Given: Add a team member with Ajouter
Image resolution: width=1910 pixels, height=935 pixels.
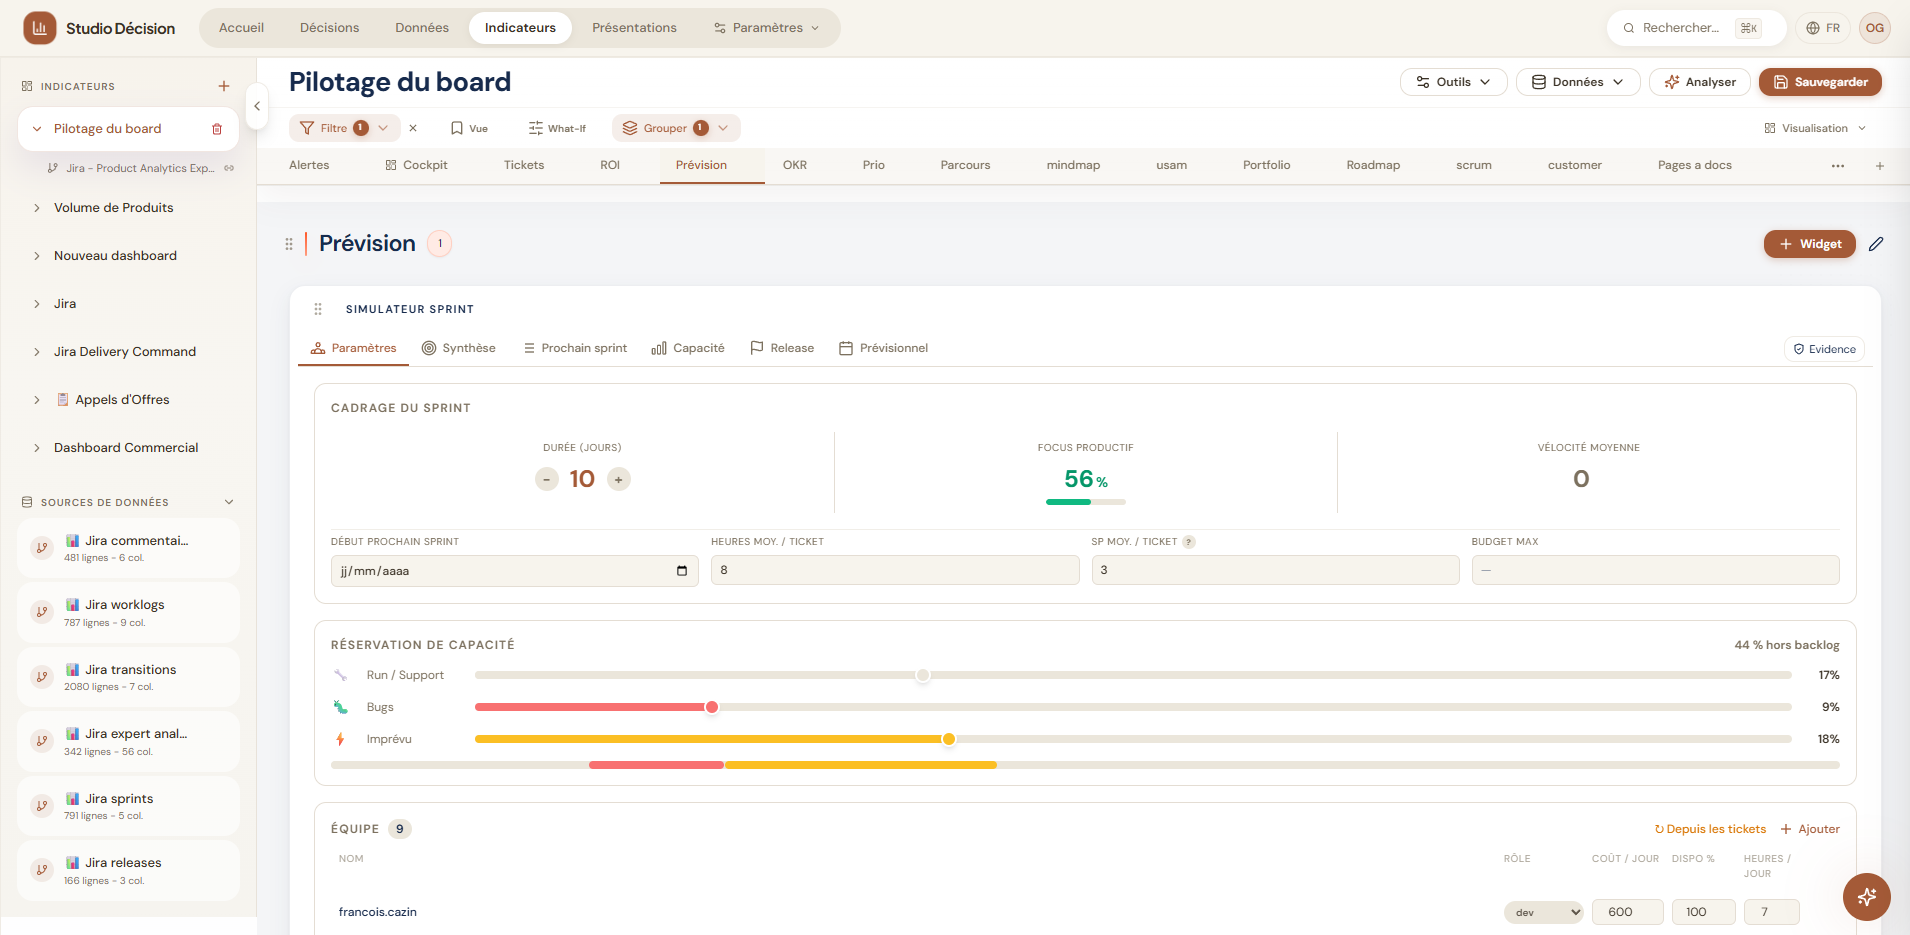Looking at the screenshot, I should [1810, 829].
